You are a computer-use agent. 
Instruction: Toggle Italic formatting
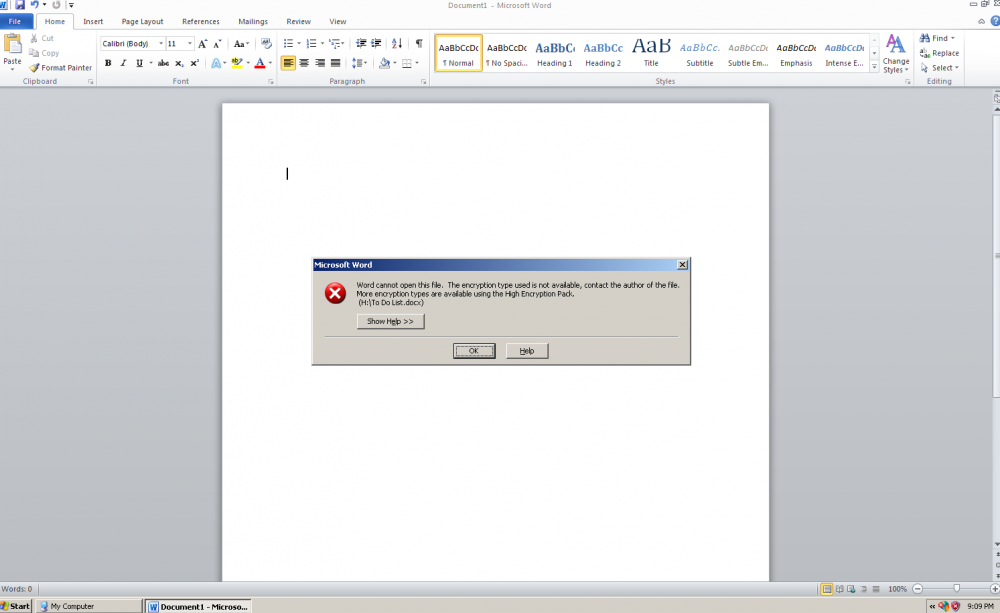[x=123, y=63]
